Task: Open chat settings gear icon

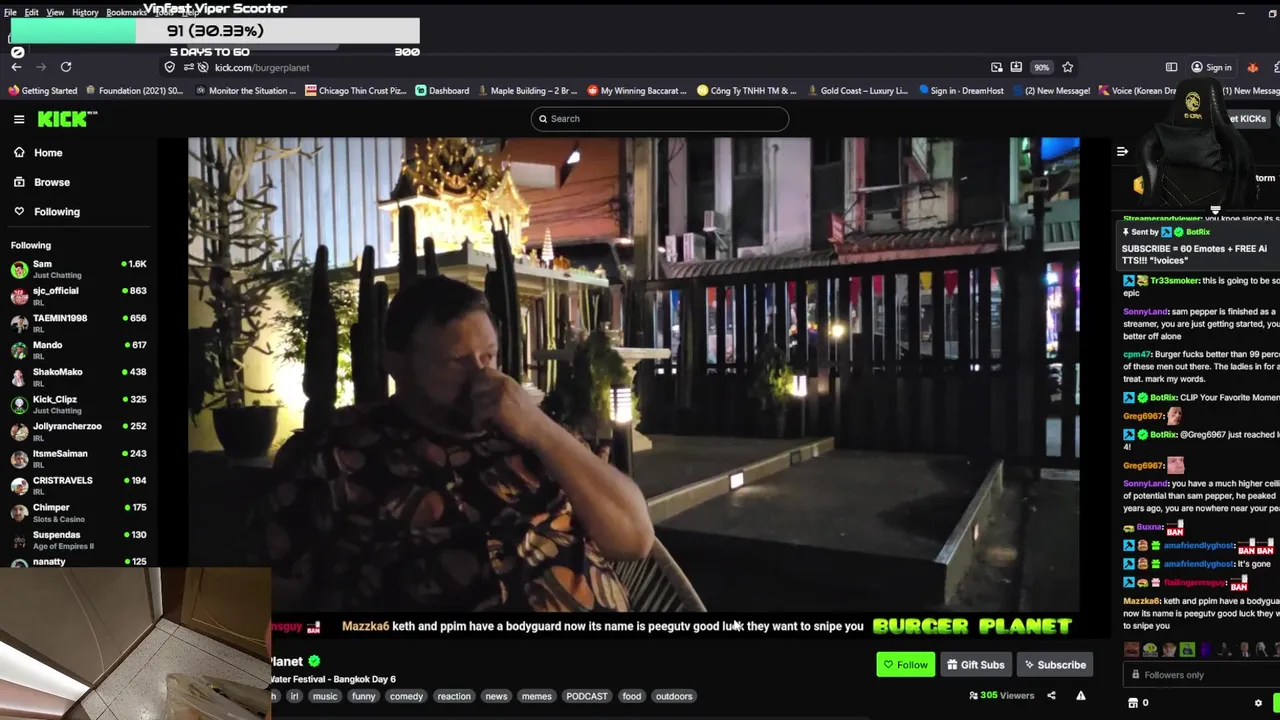Action: coord(1258,703)
